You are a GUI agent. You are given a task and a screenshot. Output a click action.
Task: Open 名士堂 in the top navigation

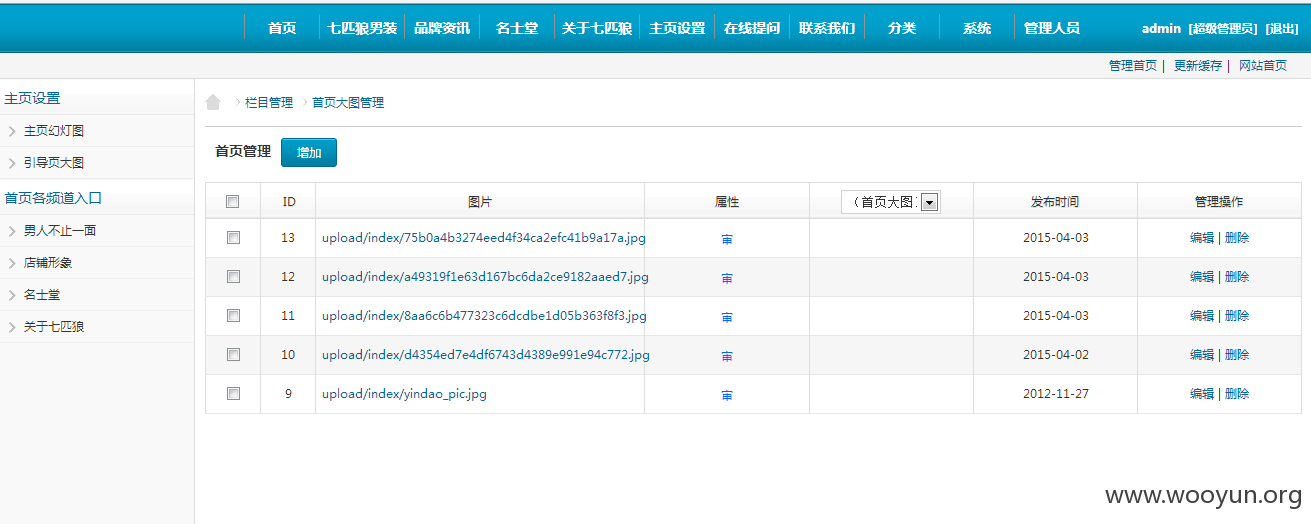(517, 28)
